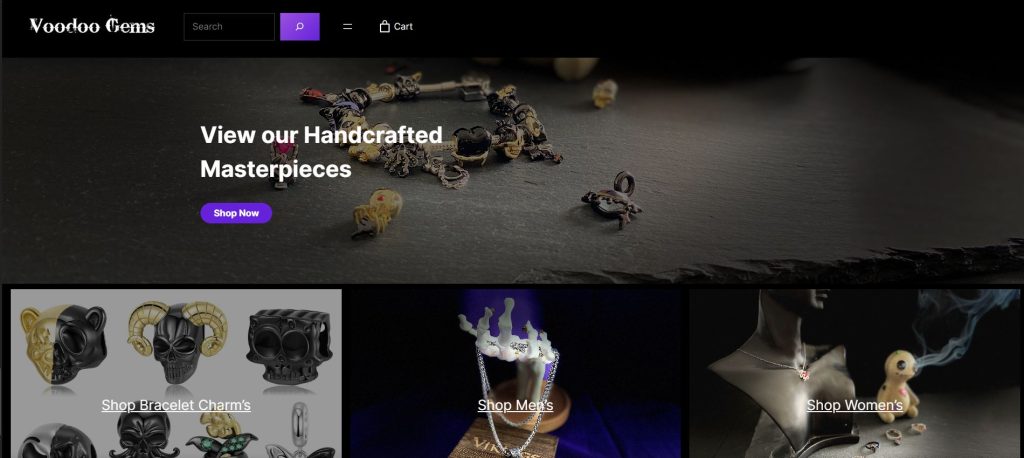The width and height of the screenshot is (1024, 458).
Task: Select the square black skull charm
Action: coord(290,346)
